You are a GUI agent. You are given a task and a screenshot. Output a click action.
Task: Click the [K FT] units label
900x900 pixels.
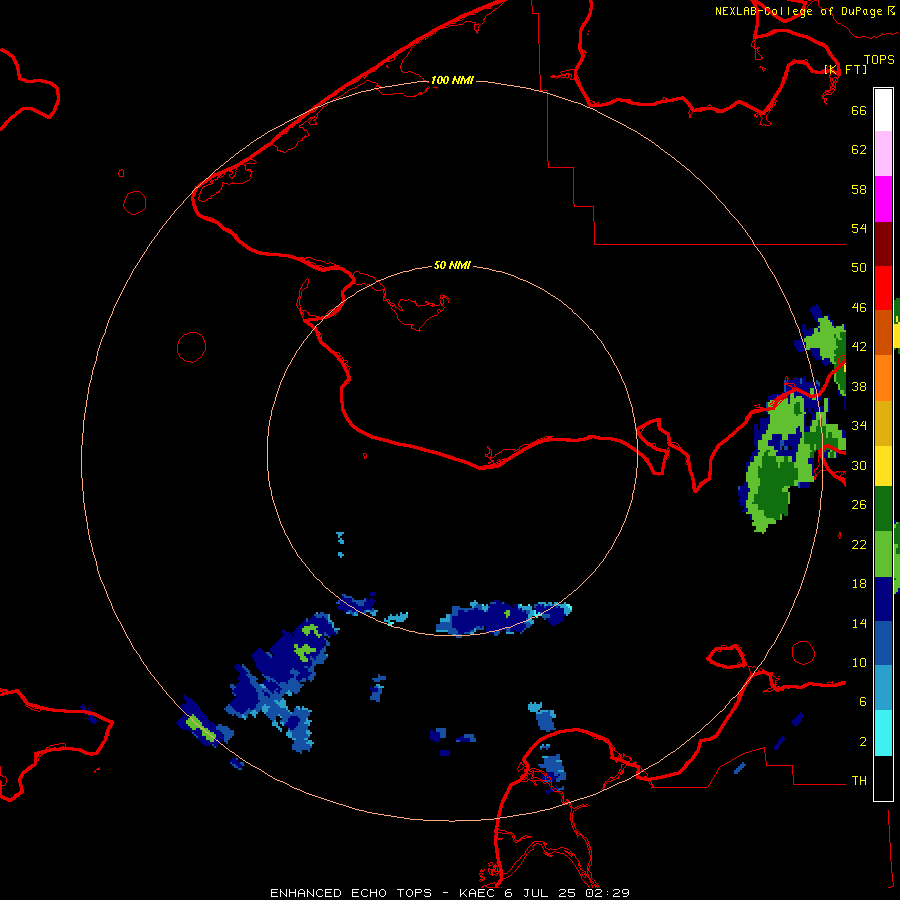845,69
